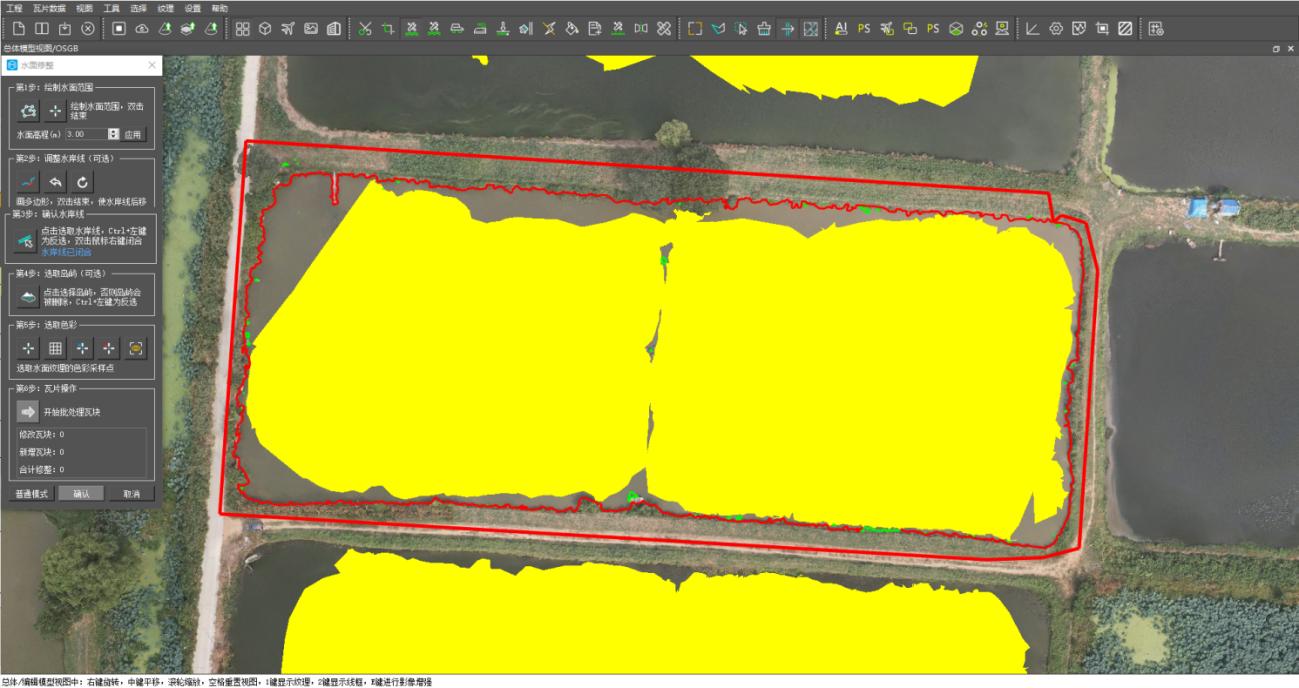Select the scissors cut tool

[x=364, y=28]
